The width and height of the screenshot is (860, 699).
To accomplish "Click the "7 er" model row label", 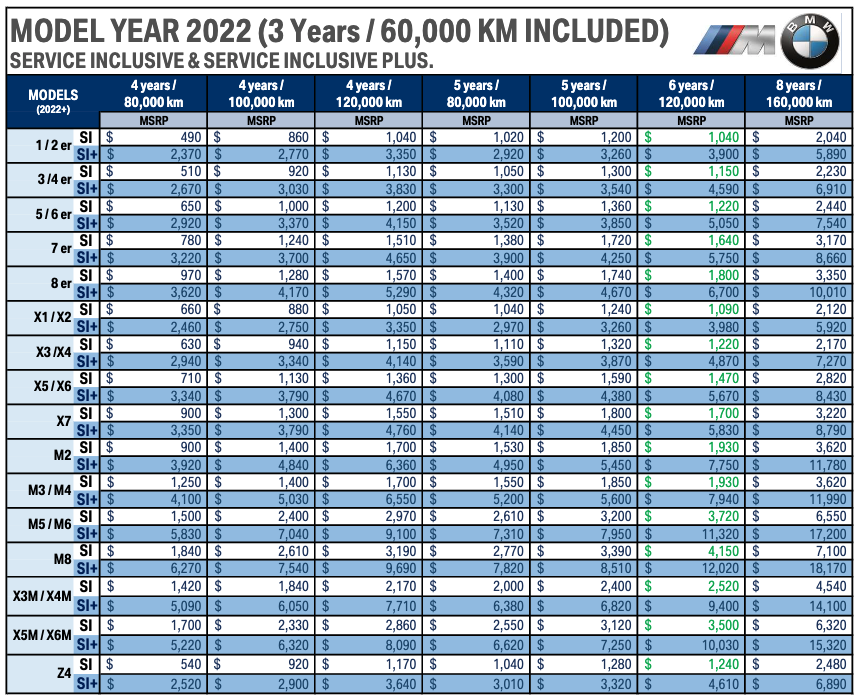I will tap(61, 249).
